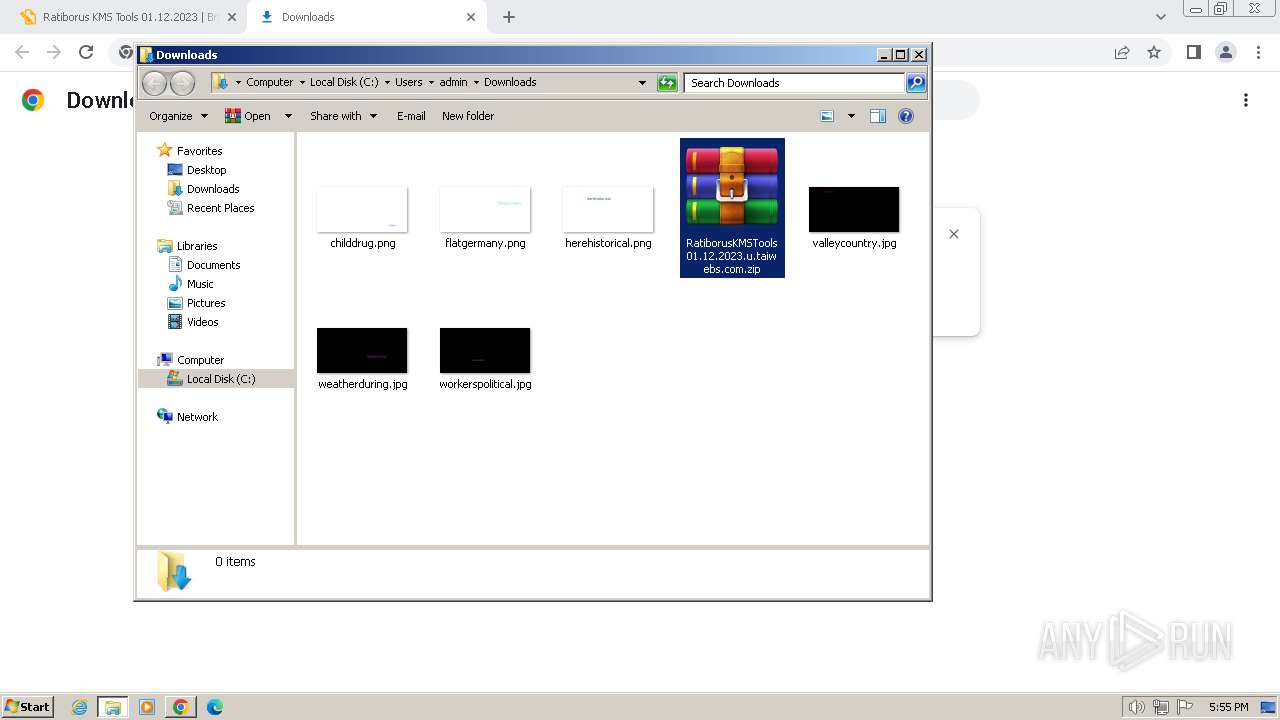Launch Internet Explorer from the taskbar
1280x720 pixels.
click(x=79, y=707)
